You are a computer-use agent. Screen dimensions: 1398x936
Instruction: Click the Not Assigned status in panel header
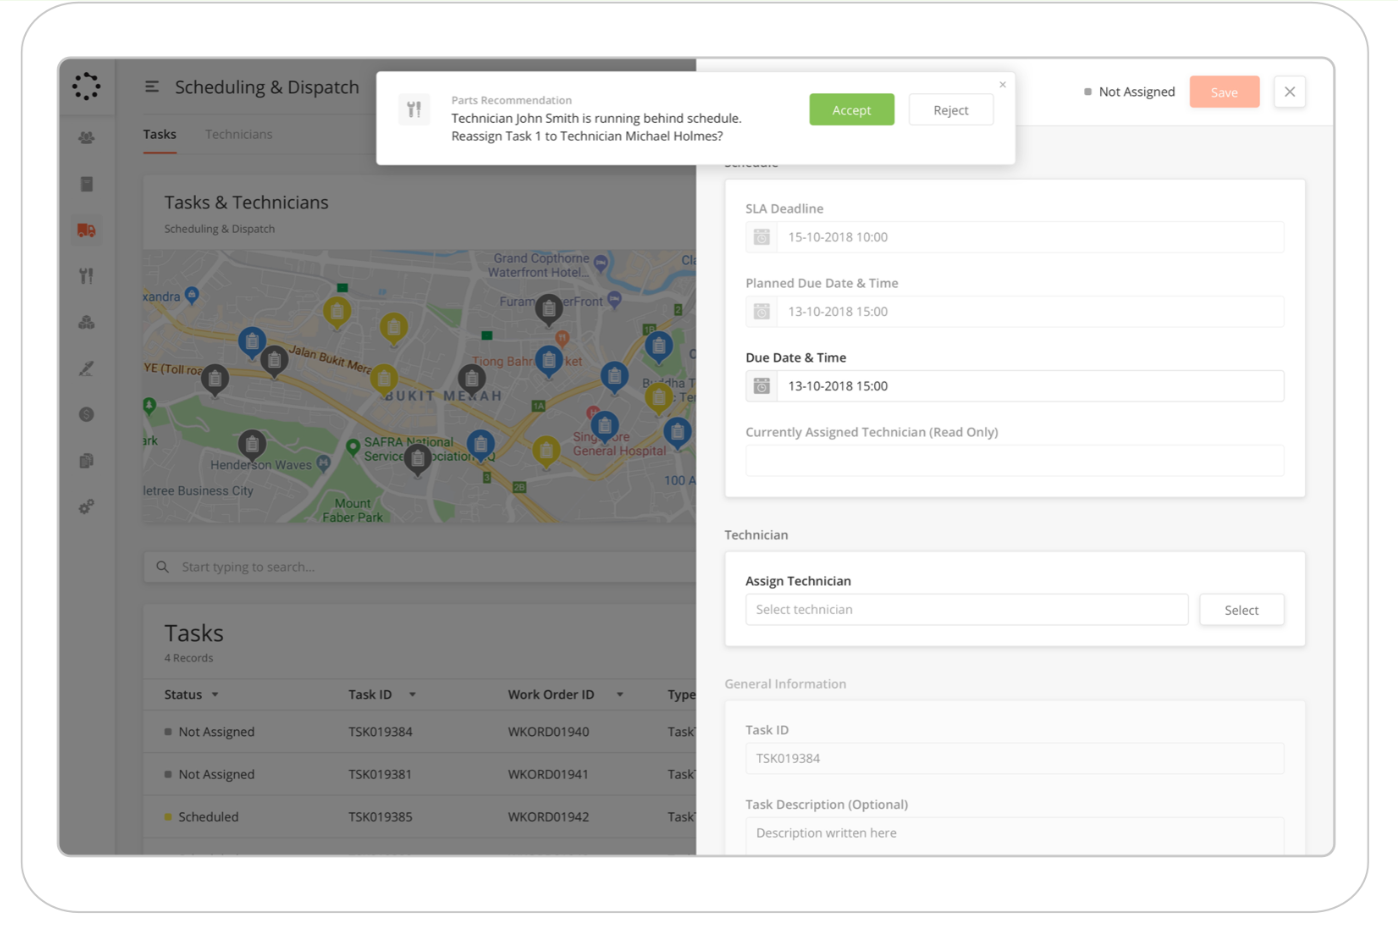(x=1130, y=92)
